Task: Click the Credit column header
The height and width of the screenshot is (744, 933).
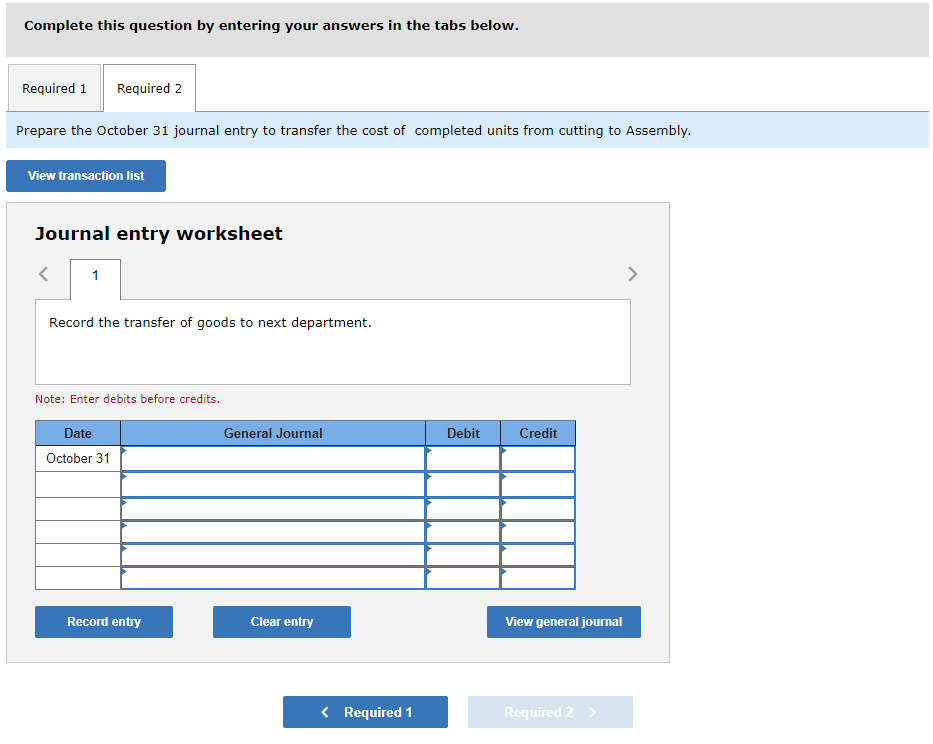Action: tap(538, 433)
